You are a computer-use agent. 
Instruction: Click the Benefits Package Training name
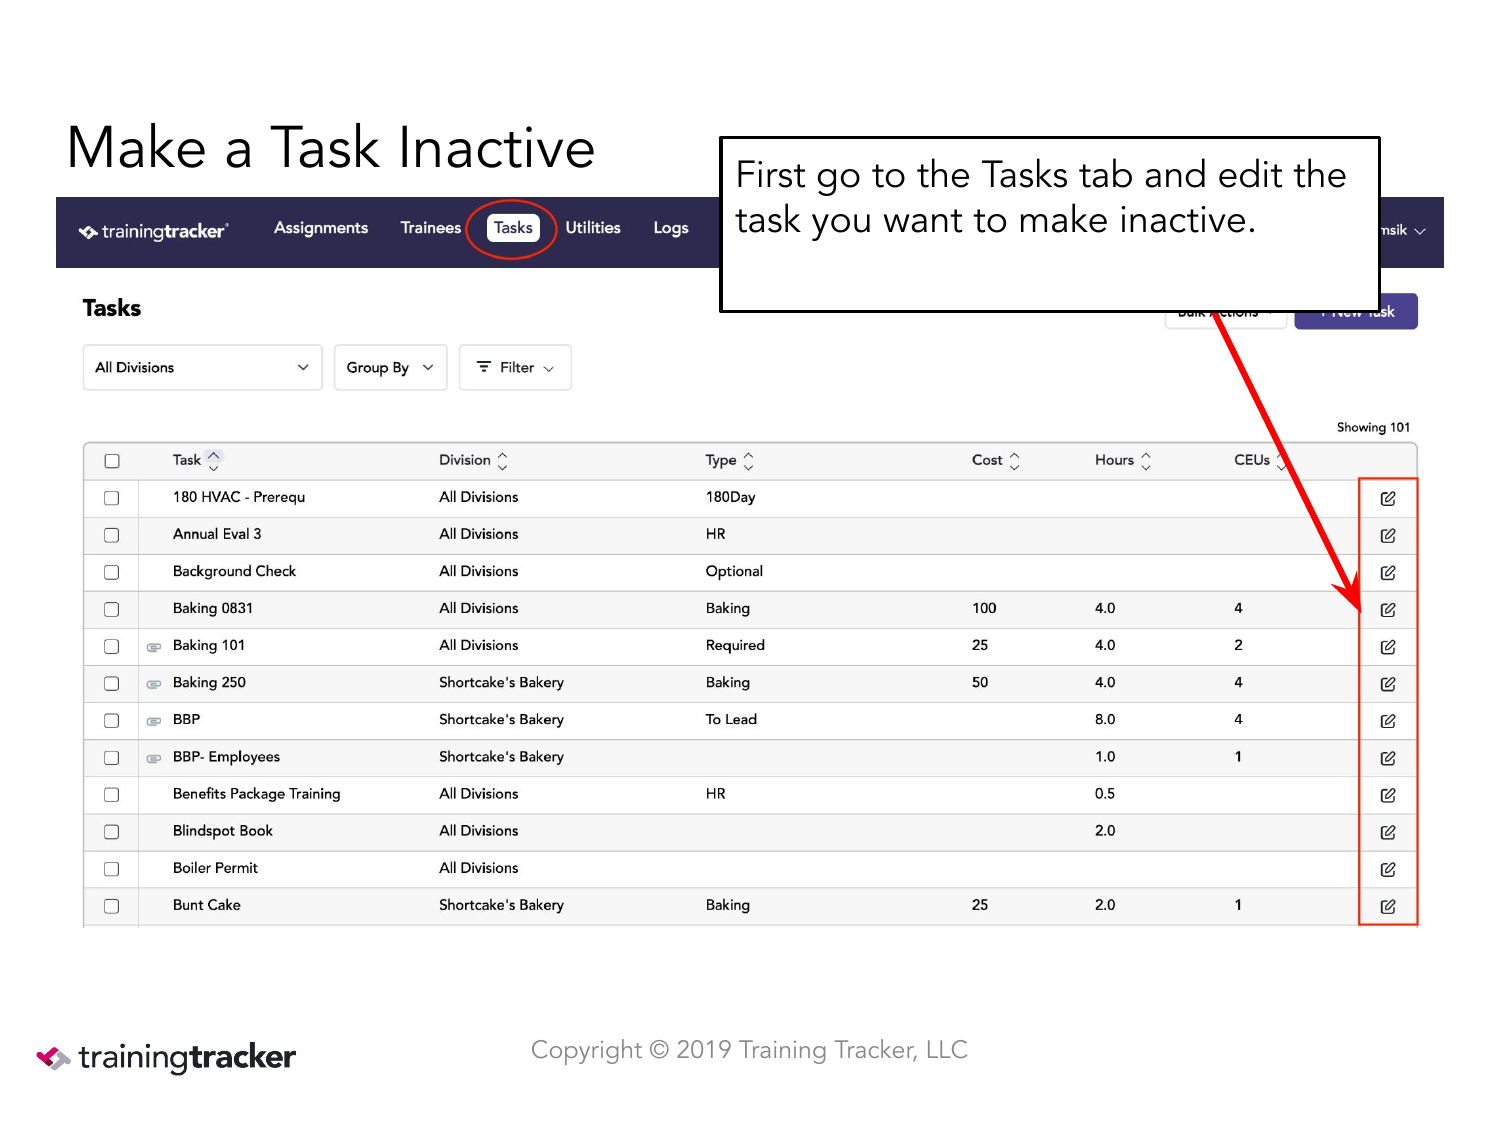point(257,794)
